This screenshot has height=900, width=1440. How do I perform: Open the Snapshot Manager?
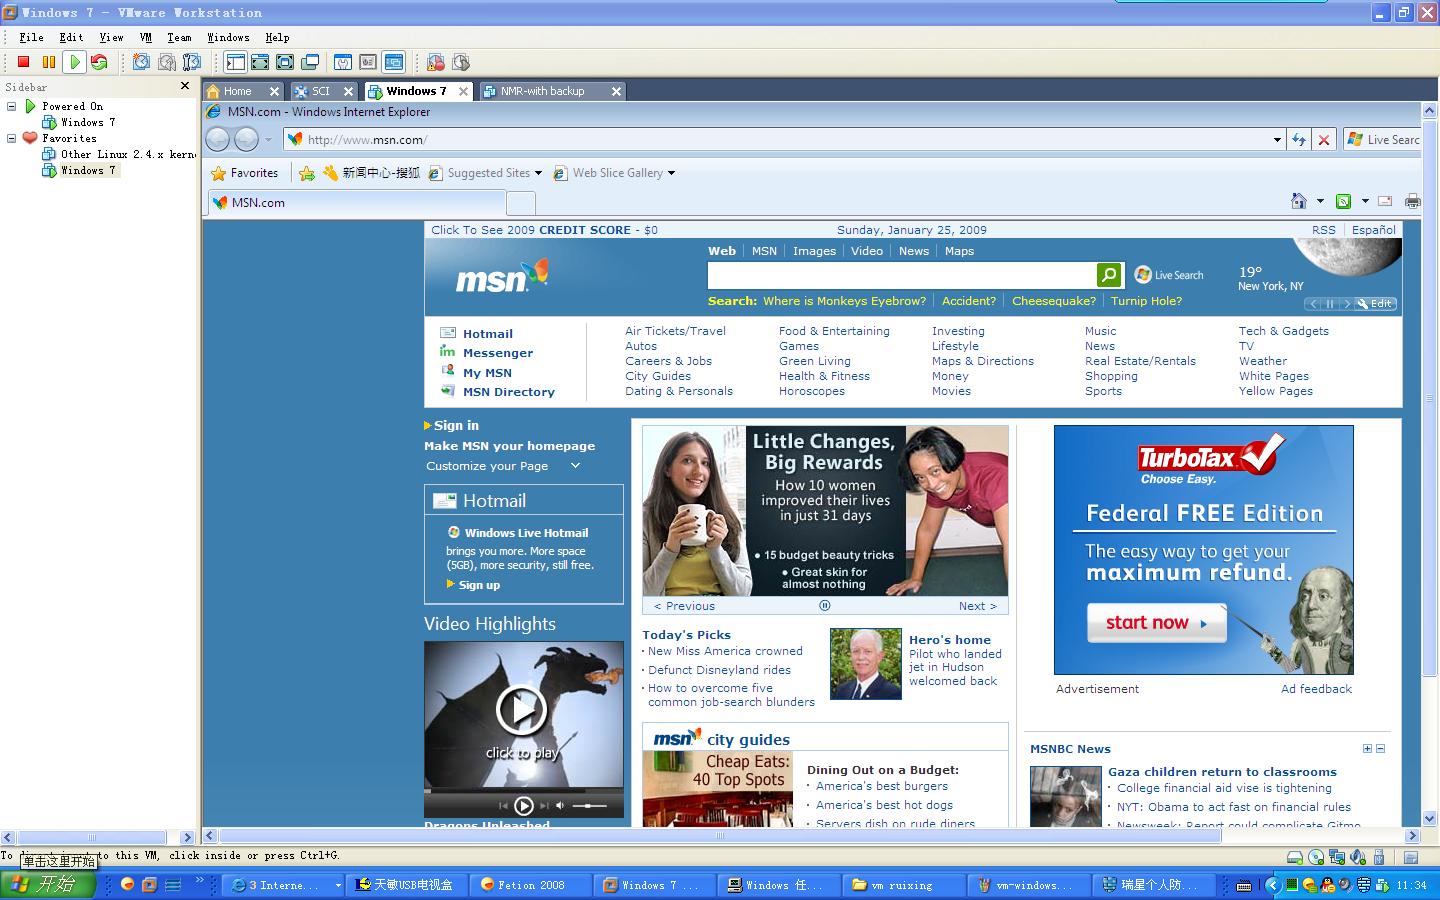(x=192, y=62)
